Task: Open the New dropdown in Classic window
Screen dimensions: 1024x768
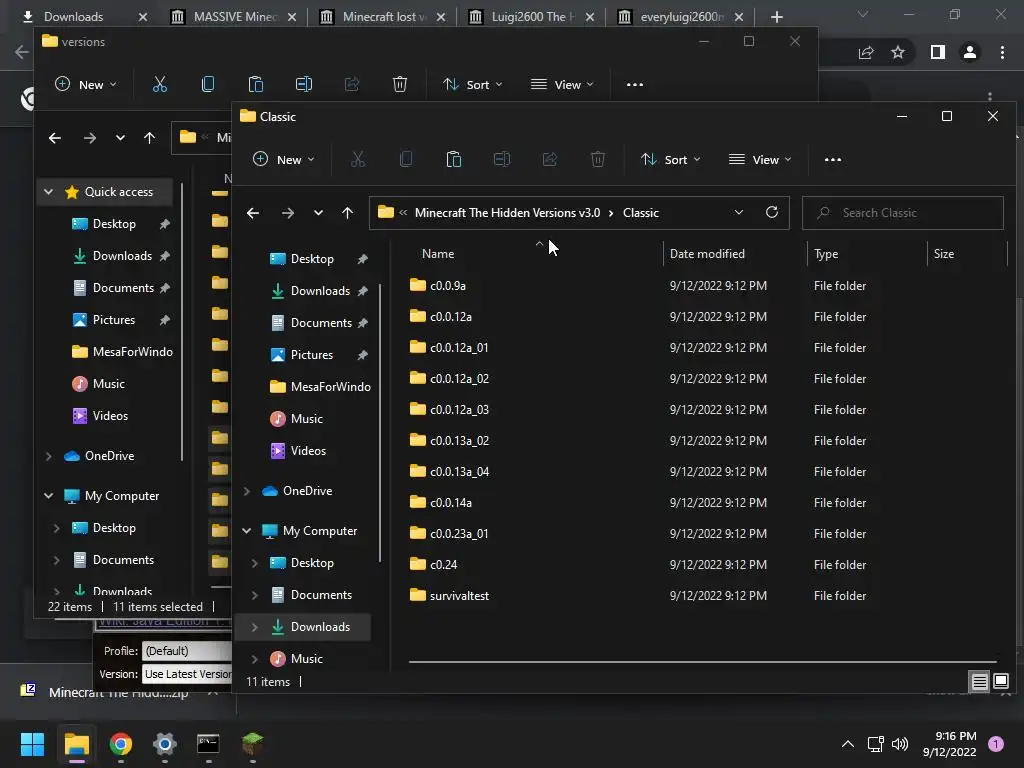Action: pos(283,159)
